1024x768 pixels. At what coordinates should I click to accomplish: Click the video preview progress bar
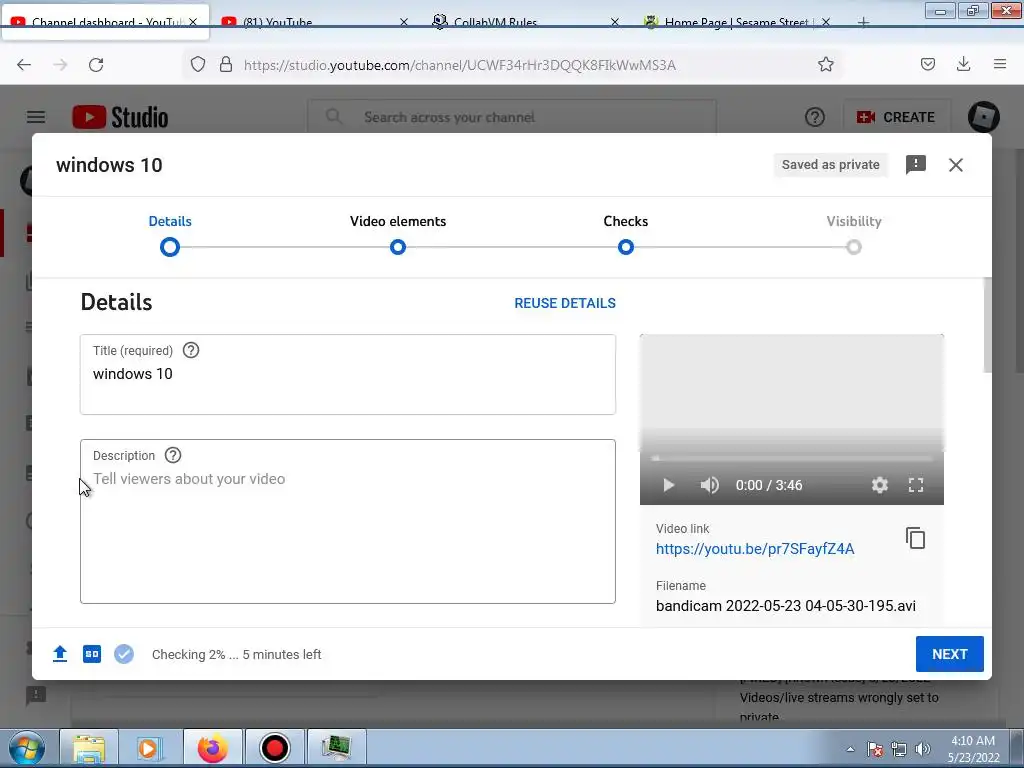[792, 458]
